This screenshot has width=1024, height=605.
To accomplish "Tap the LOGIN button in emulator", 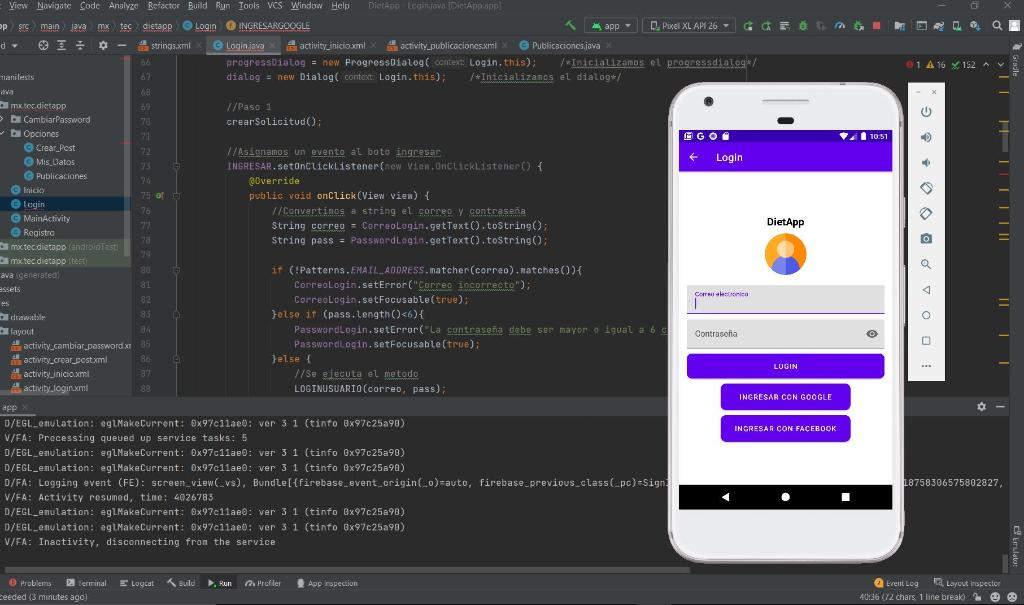I will point(785,367).
